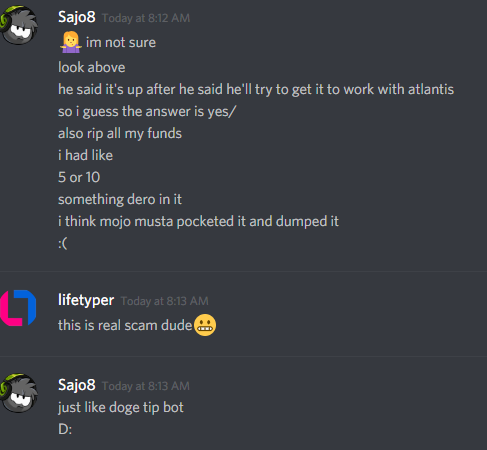Click the 'so i guess the answer is yes/' message
This screenshot has height=450, width=487.
[147, 111]
